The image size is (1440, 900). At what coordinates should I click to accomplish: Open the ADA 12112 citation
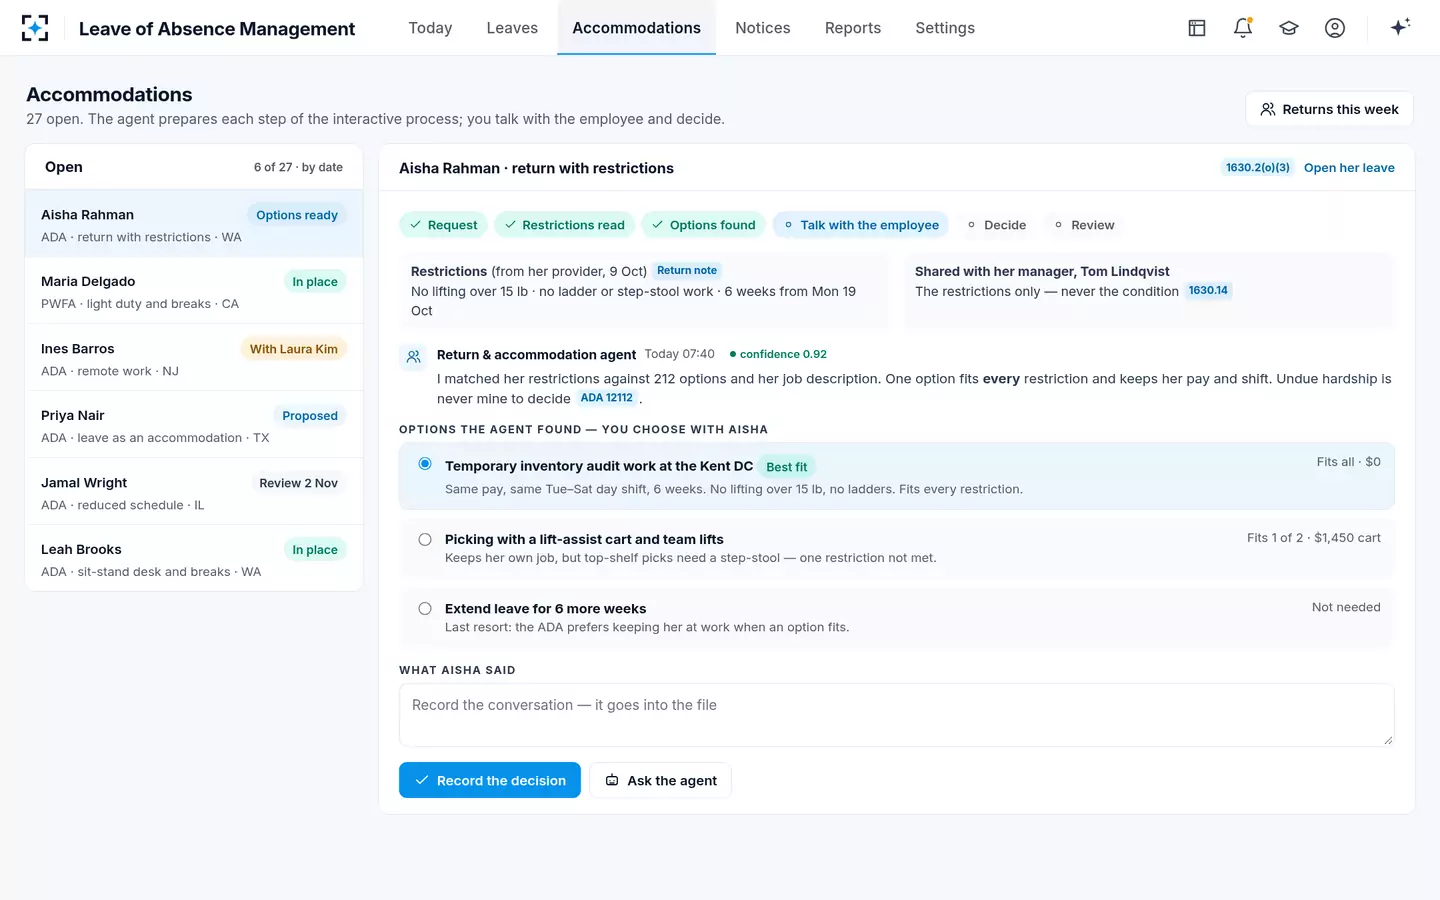pyautogui.click(x=607, y=398)
